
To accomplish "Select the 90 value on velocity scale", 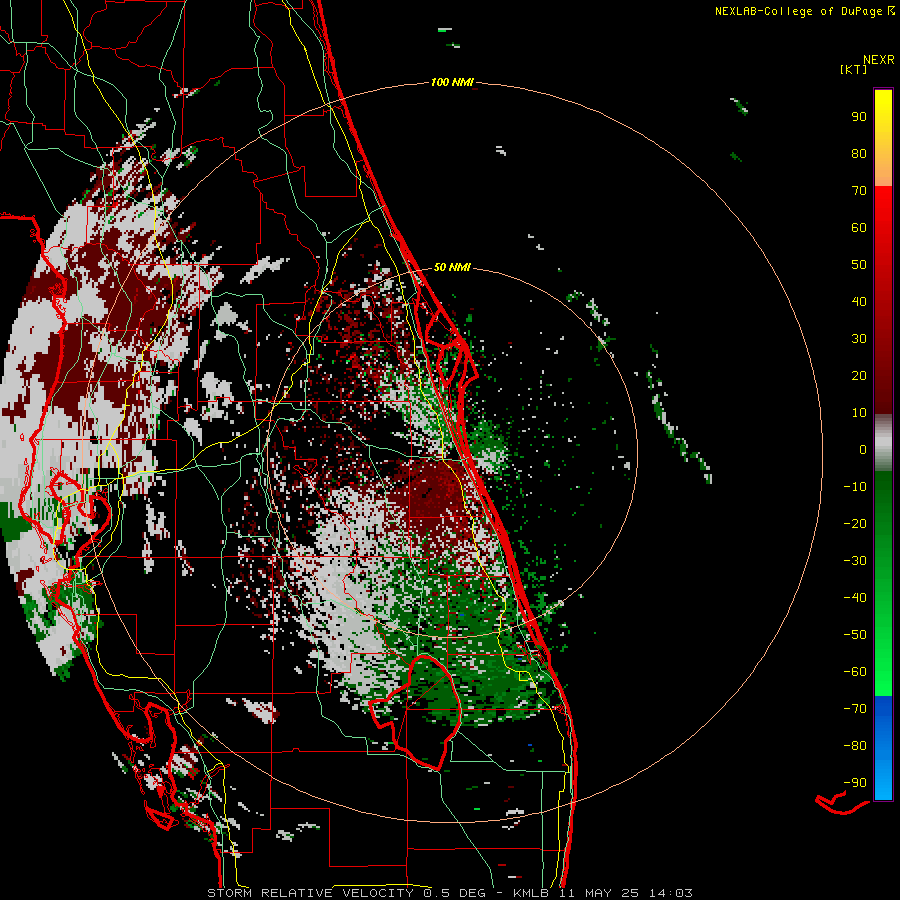I will (x=859, y=117).
